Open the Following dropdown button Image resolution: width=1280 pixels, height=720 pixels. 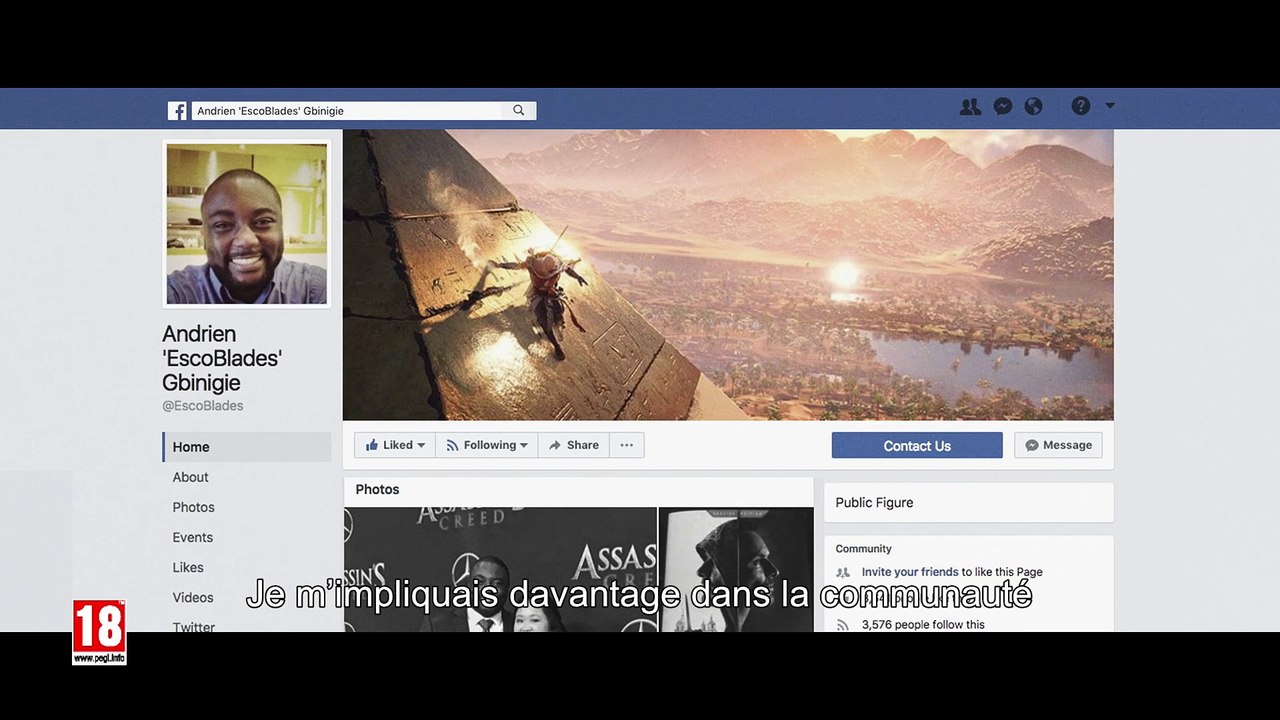coord(487,445)
